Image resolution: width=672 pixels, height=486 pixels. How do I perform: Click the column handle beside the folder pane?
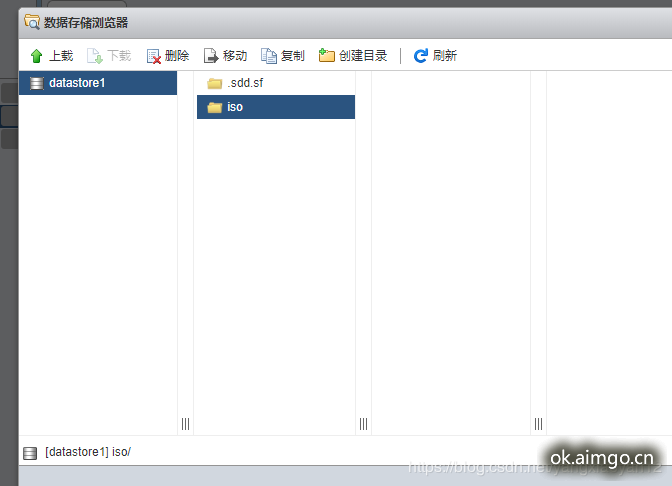tap(363, 424)
